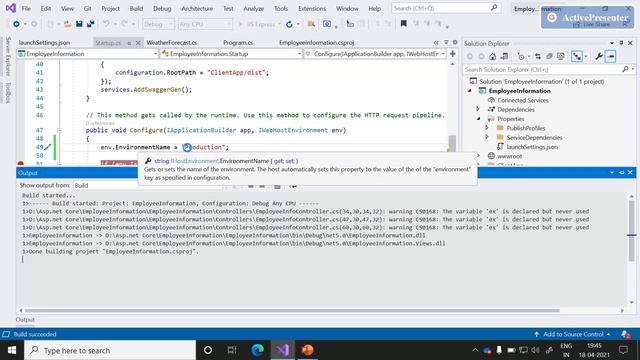Click the bookmark icon in the toolbar

click(x=404, y=24)
